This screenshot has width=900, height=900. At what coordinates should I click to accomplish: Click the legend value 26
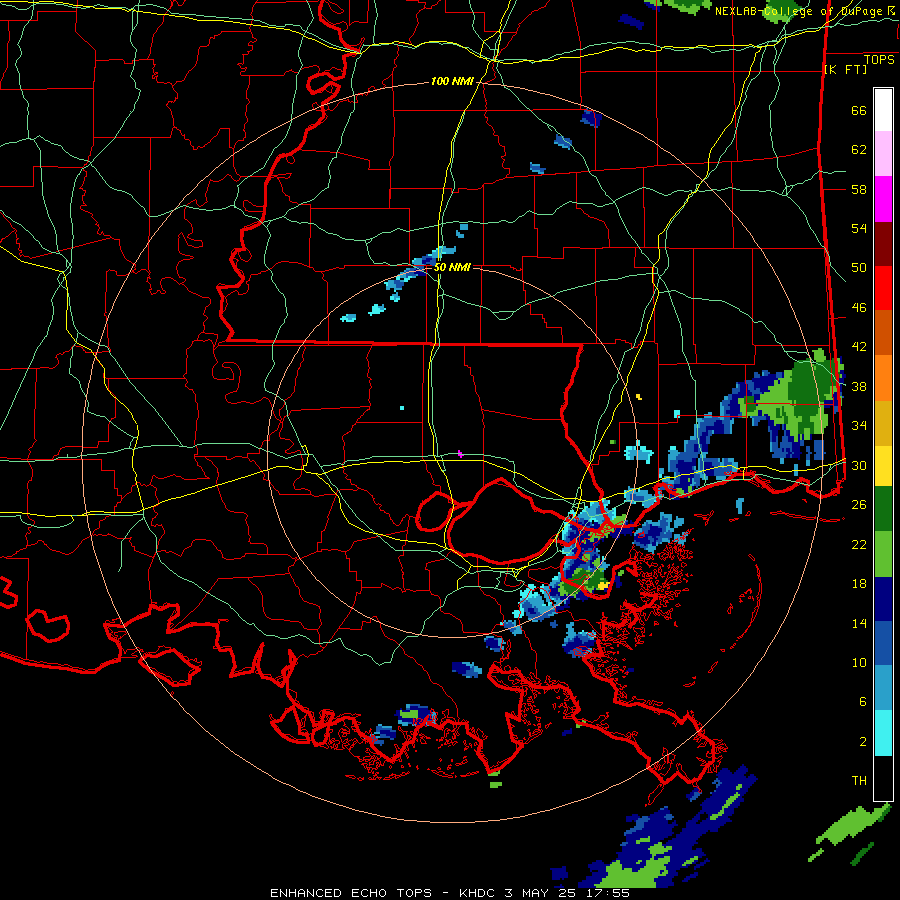pyautogui.click(x=859, y=504)
